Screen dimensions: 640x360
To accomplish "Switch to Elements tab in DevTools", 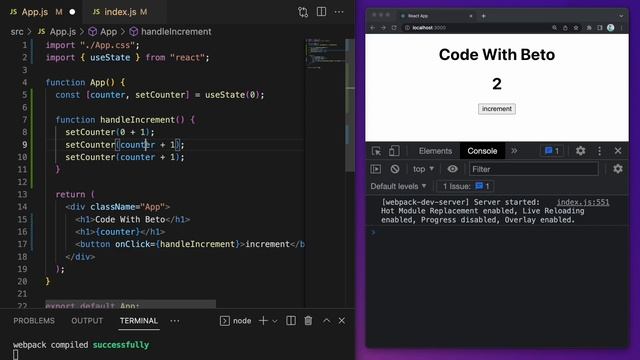I will point(435,151).
